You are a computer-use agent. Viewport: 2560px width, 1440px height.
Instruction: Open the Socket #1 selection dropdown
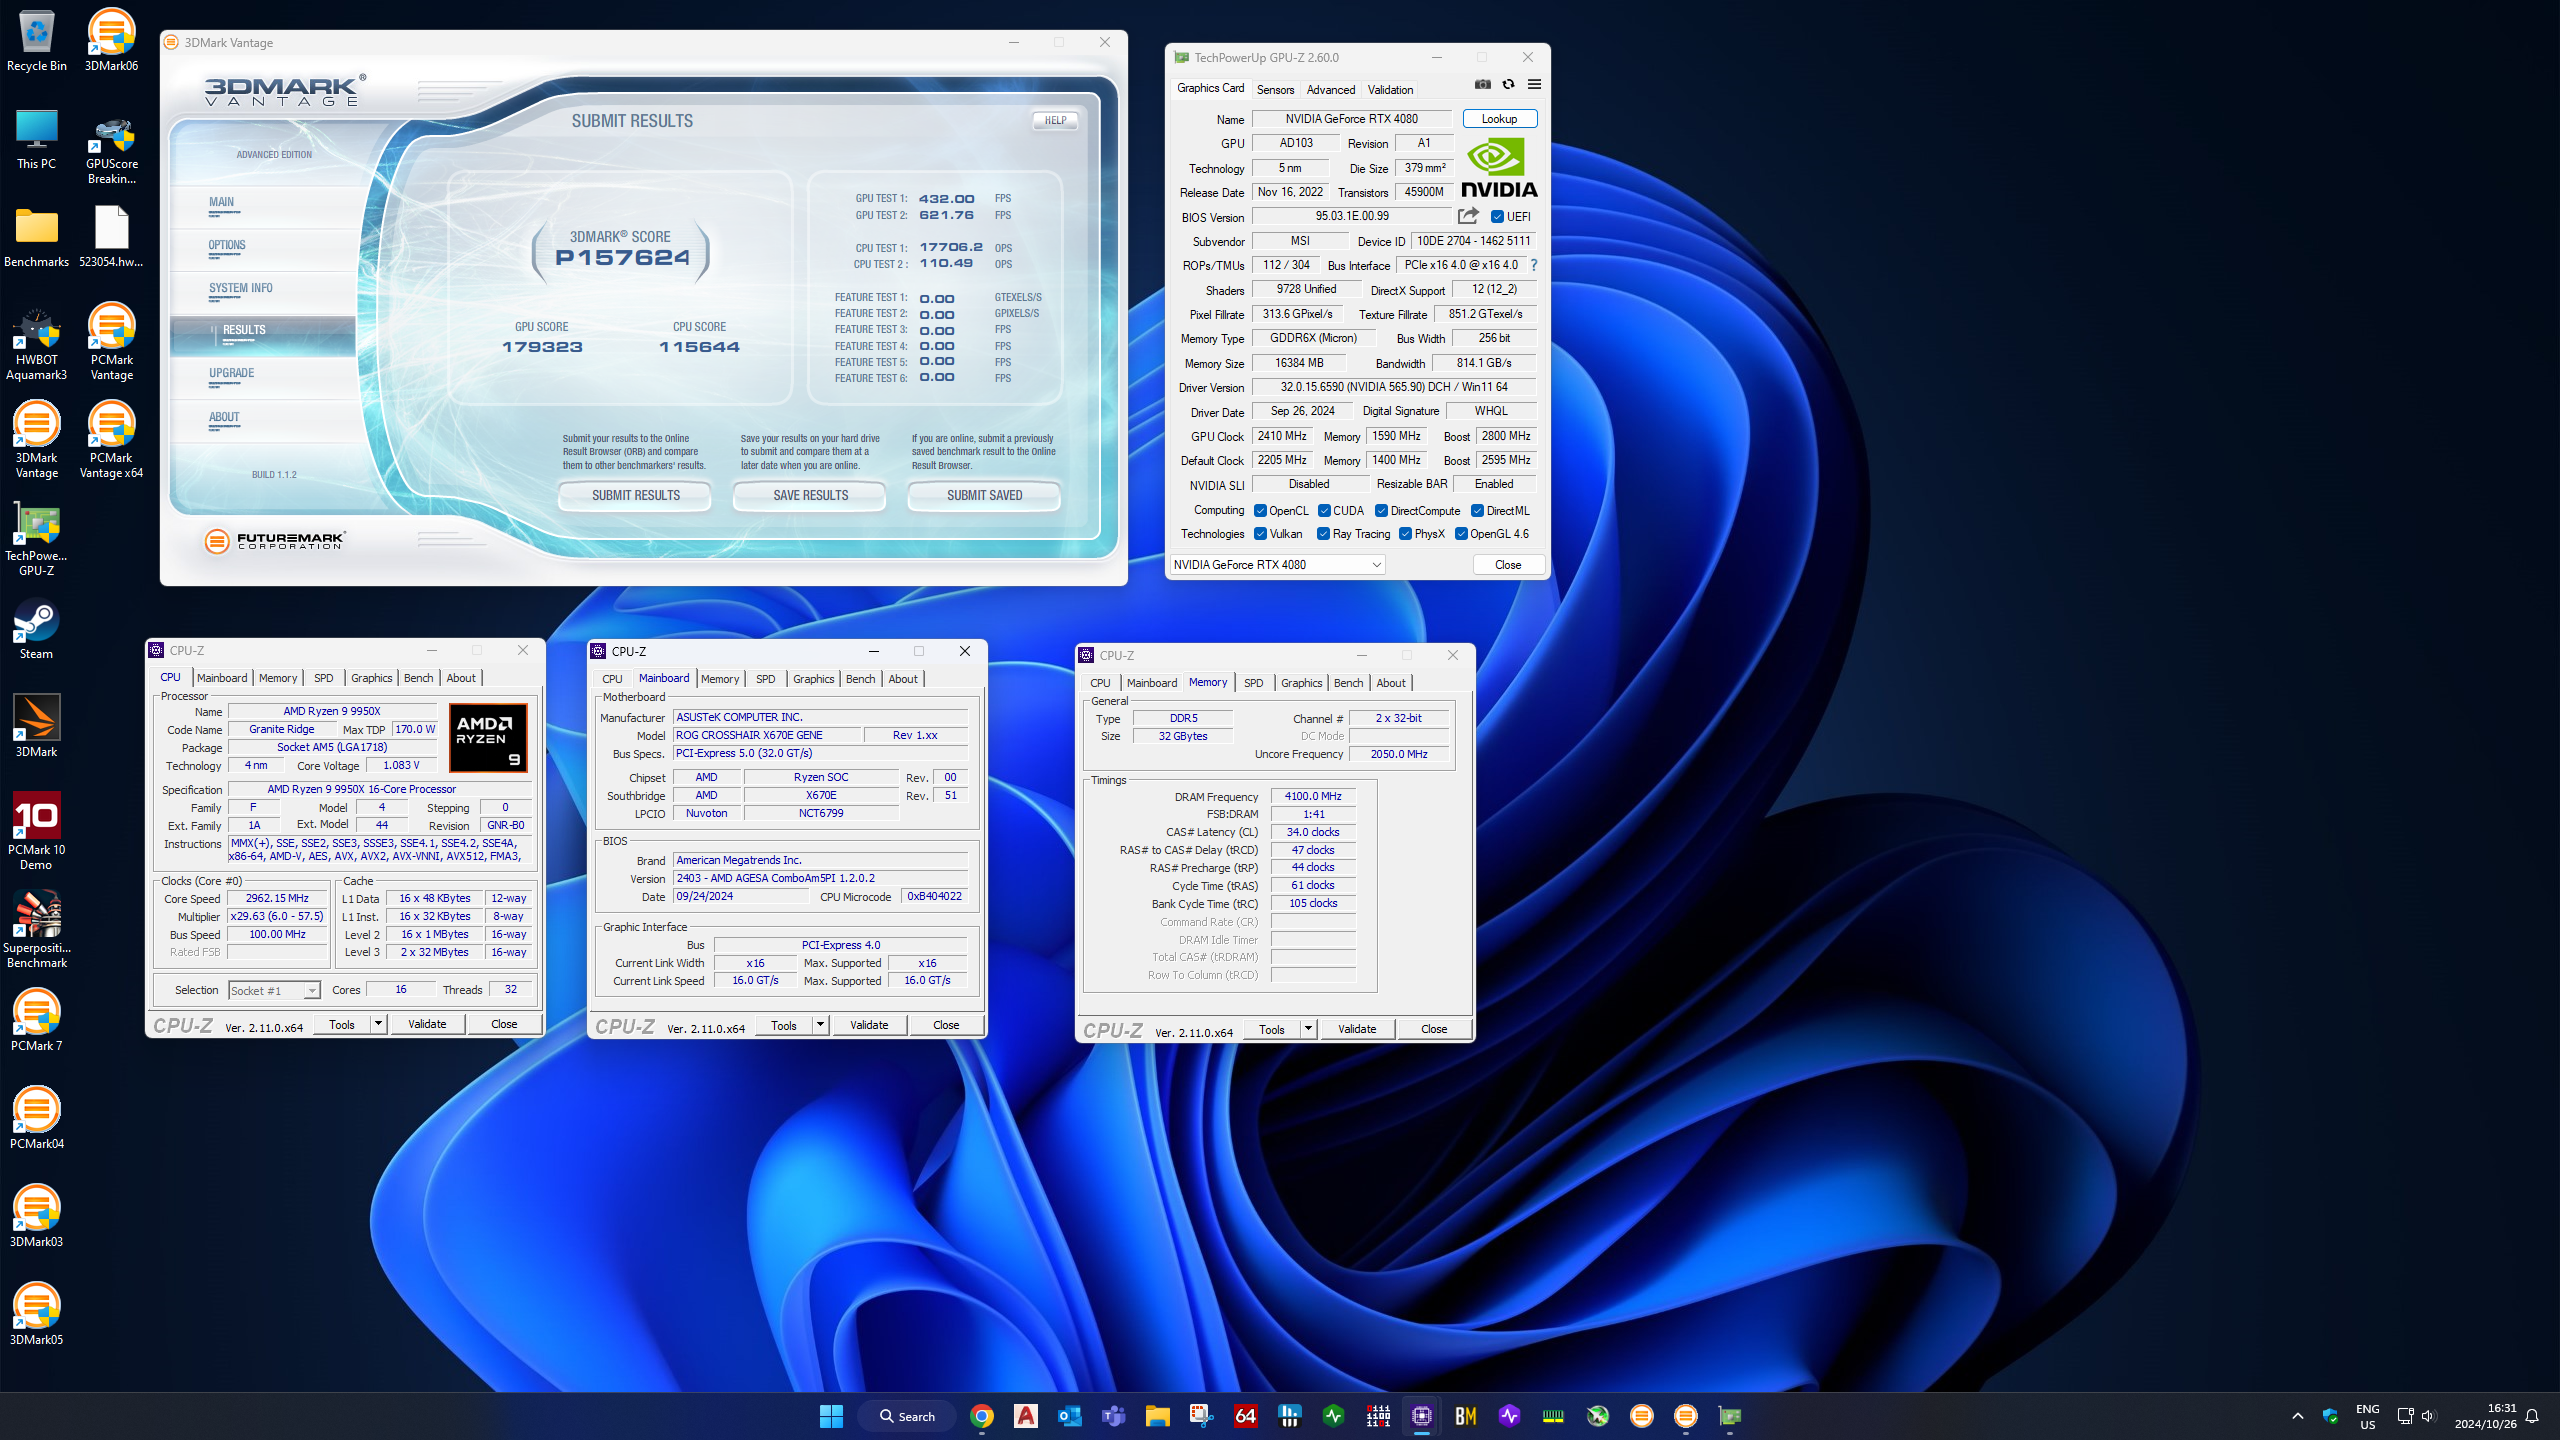pyautogui.click(x=274, y=991)
